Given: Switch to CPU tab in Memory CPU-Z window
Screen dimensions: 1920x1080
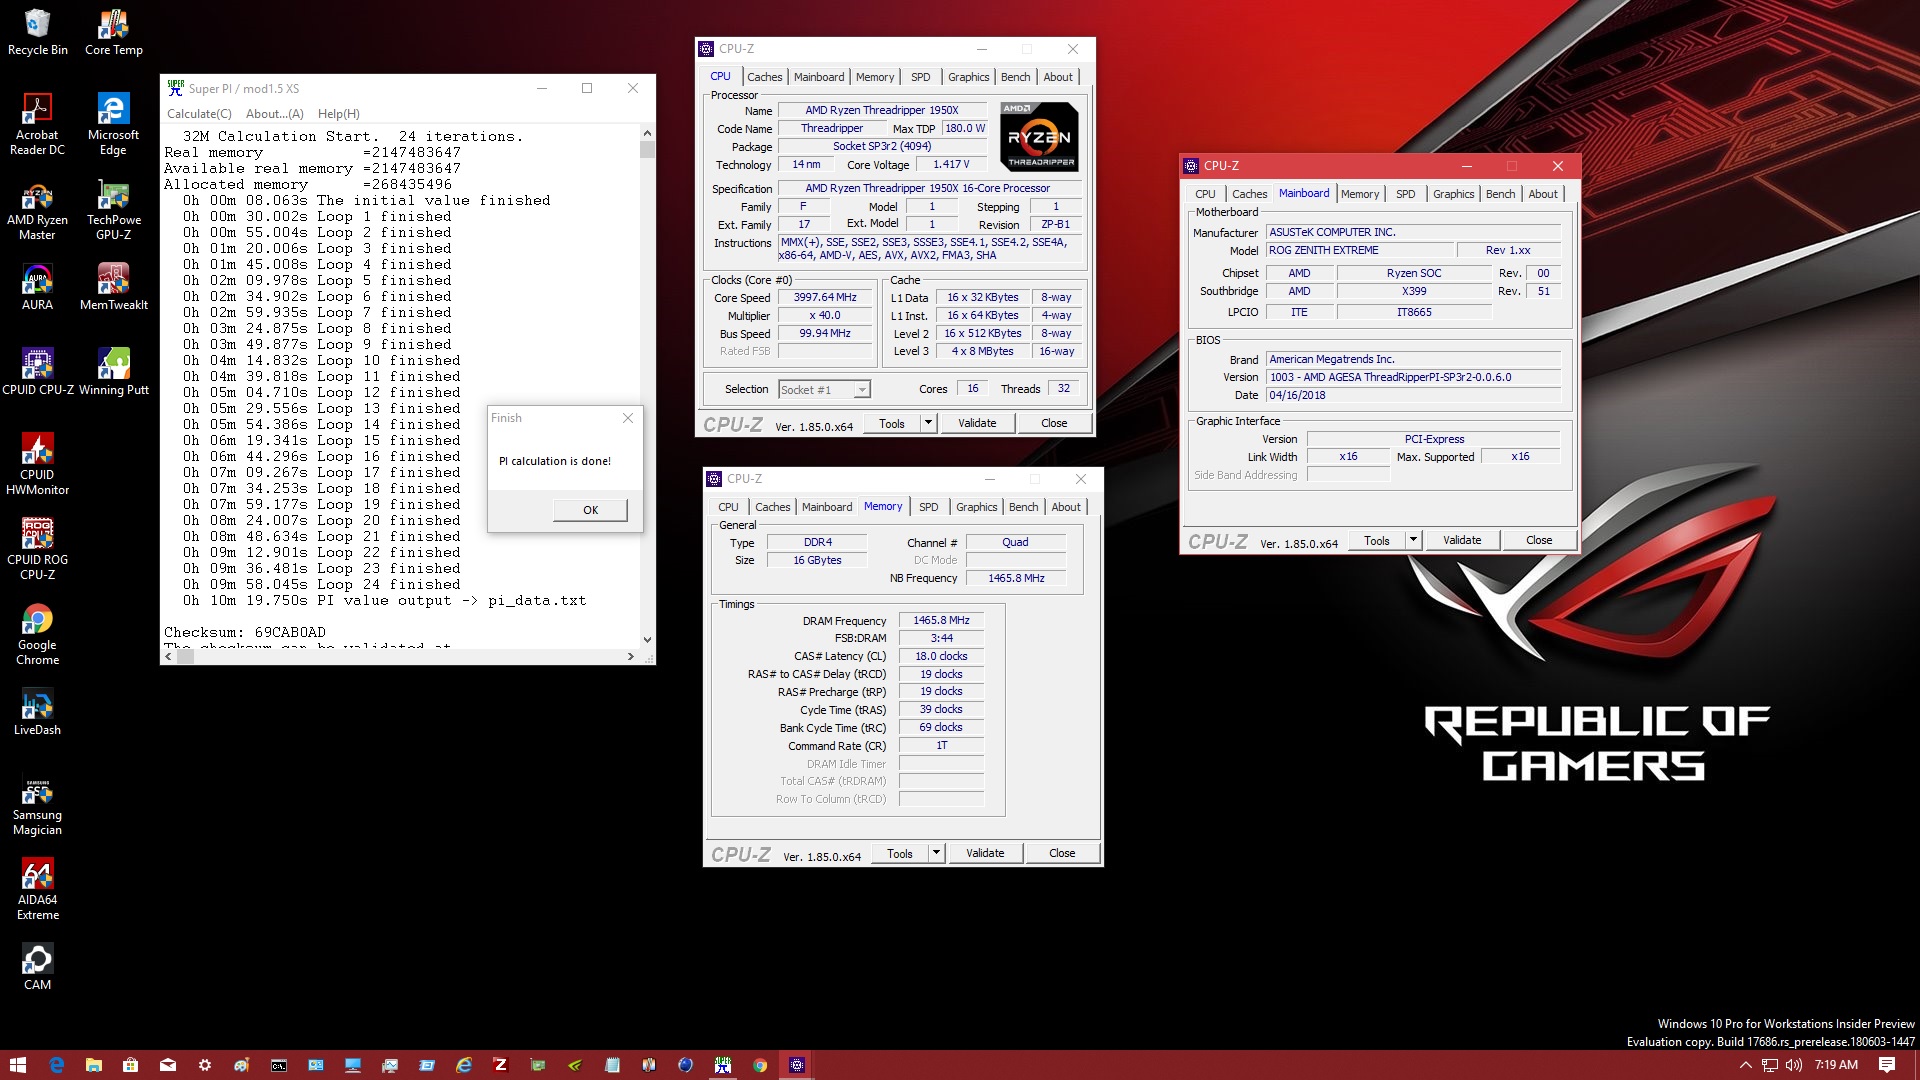Looking at the screenshot, I should (728, 507).
